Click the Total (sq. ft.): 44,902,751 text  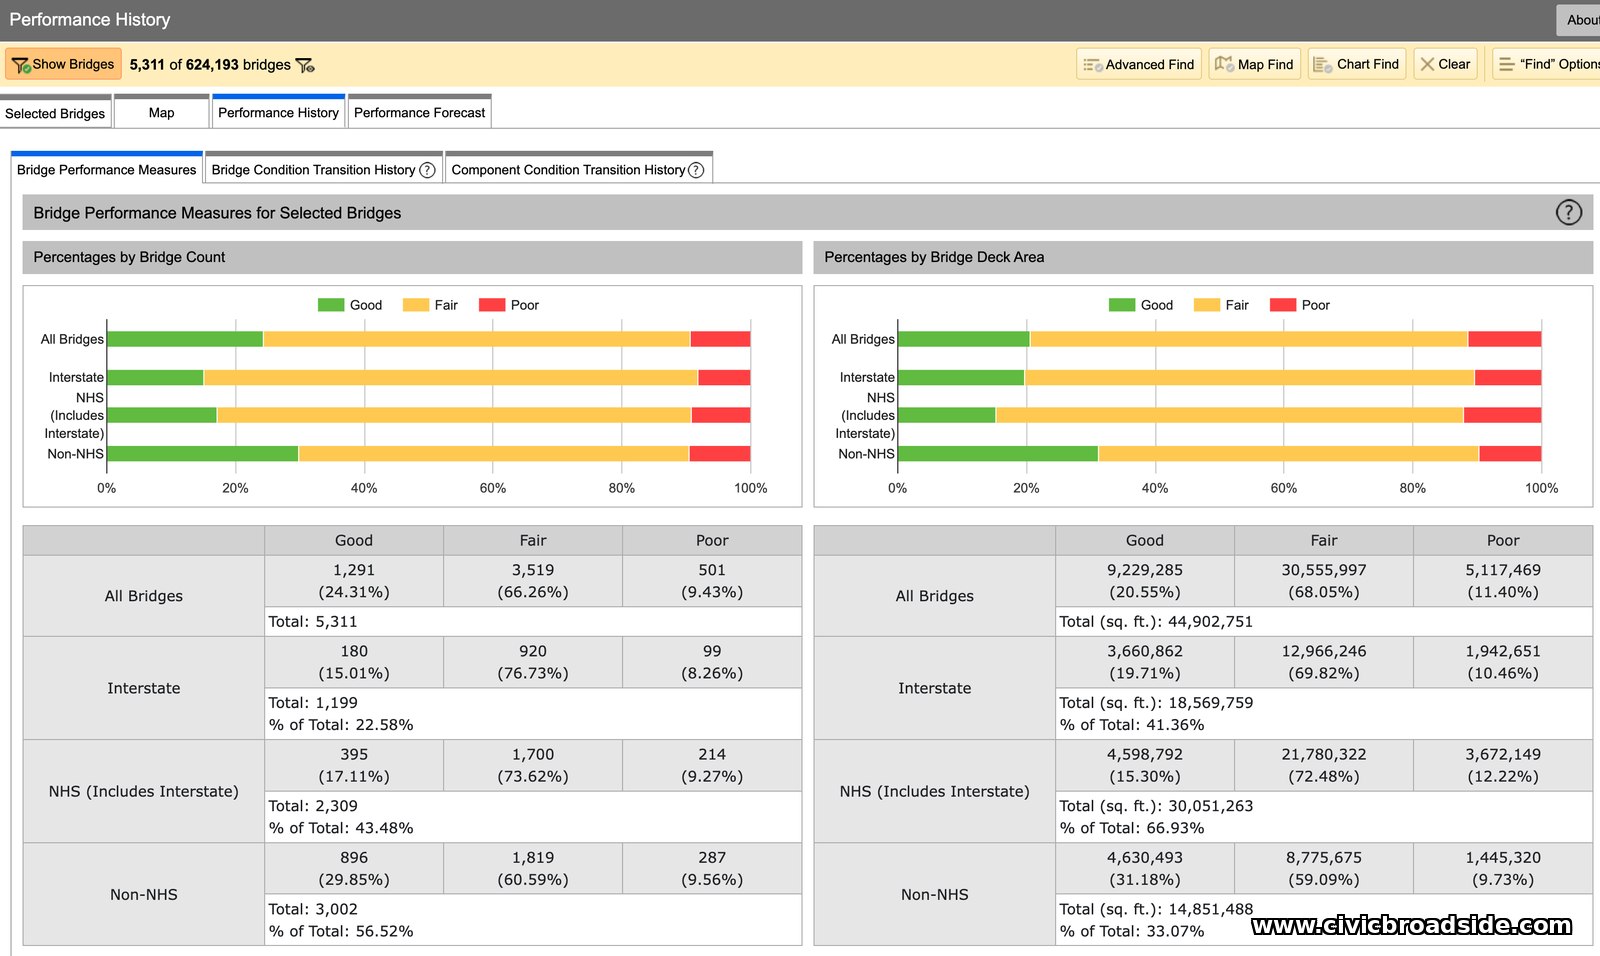coord(1156,622)
